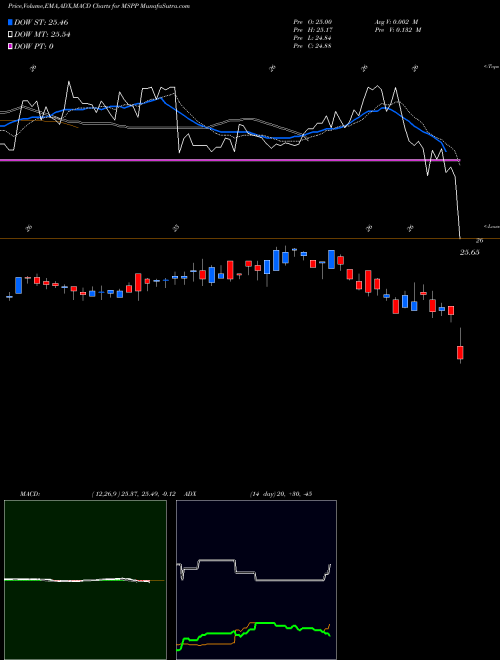Image resolution: width=500 pixels, height=660 pixels.
Task: Click the last red candlestick after the gap down
Action: pos(460,353)
